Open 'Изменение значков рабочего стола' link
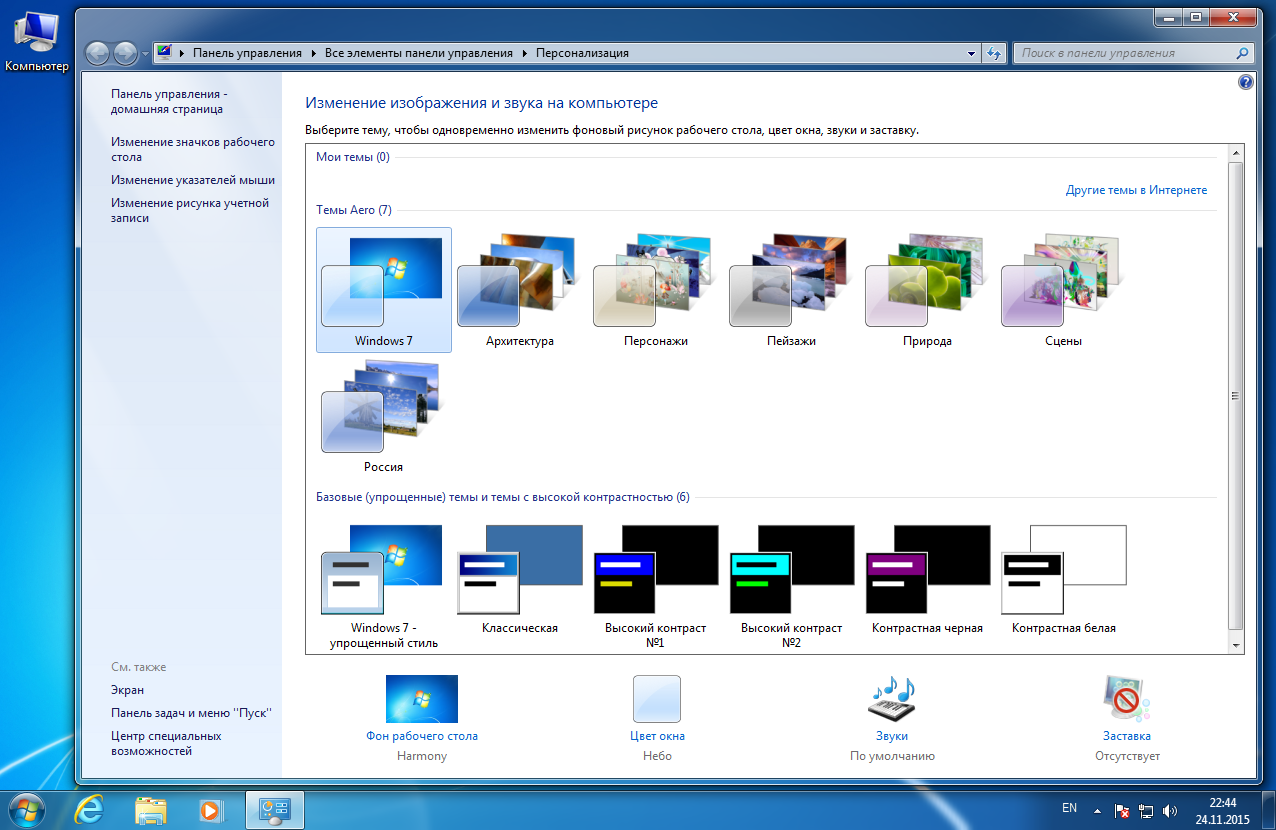Viewport: 1276px width, 830px height. pyautogui.click(x=193, y=149)
